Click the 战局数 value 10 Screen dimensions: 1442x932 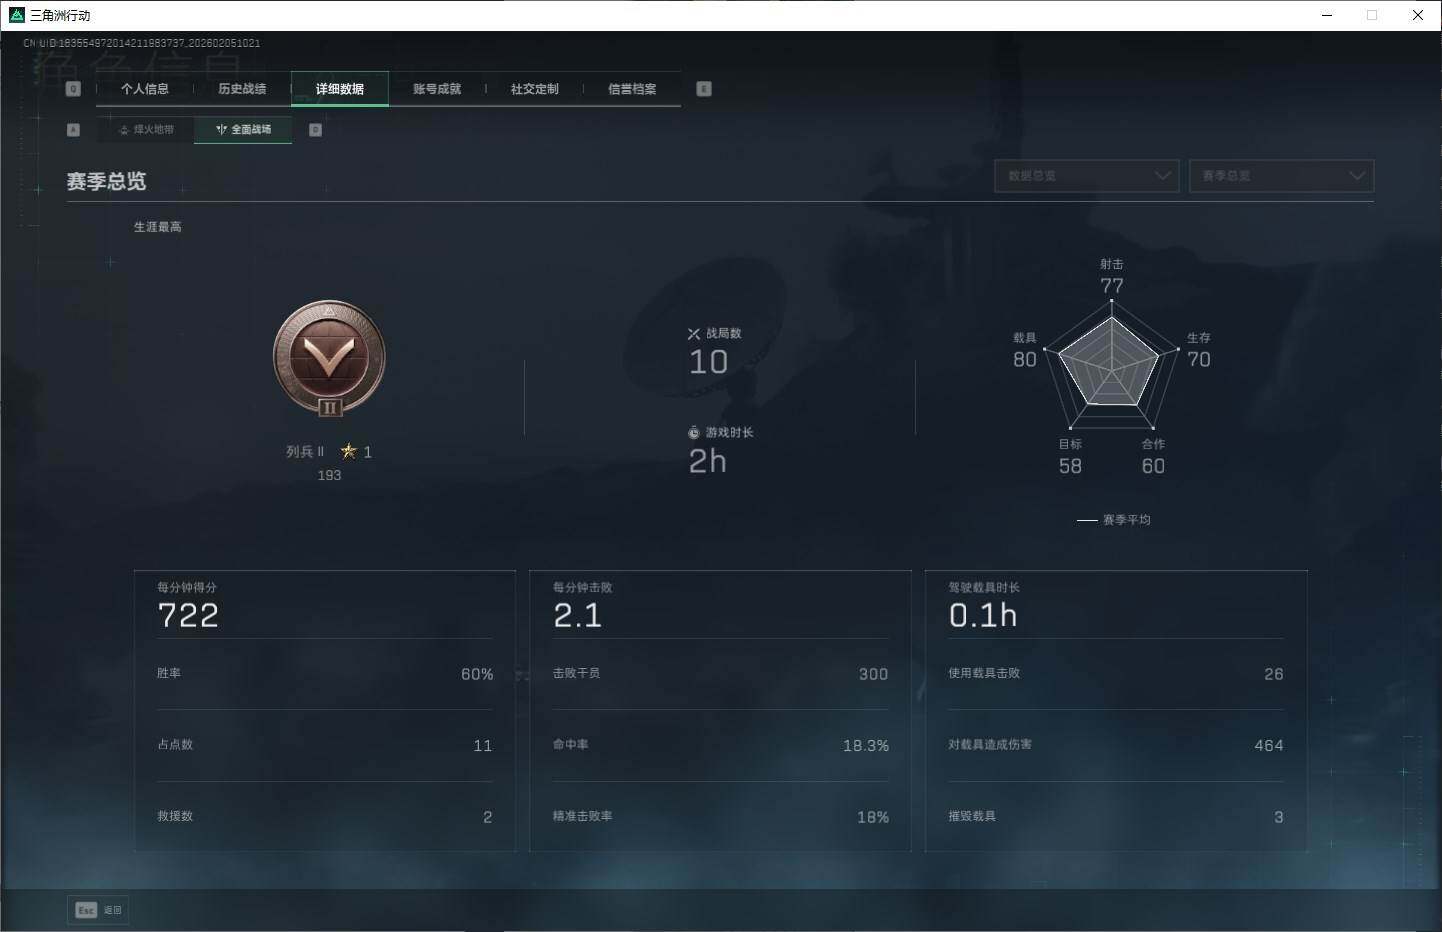708,362
